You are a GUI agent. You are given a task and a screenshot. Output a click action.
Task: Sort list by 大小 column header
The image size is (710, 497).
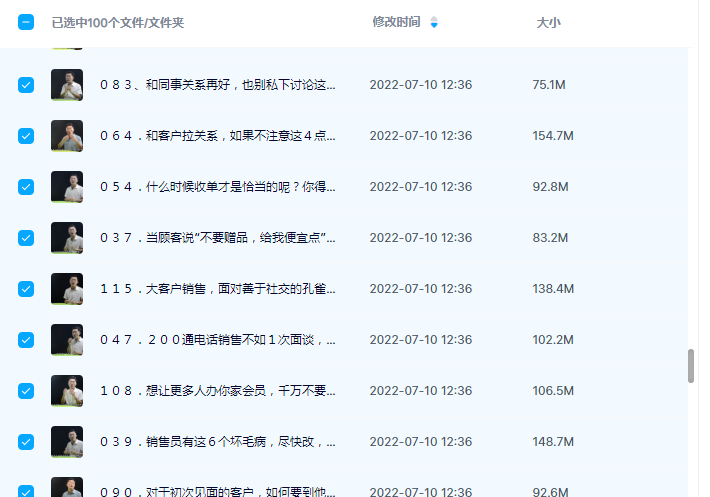548,22
